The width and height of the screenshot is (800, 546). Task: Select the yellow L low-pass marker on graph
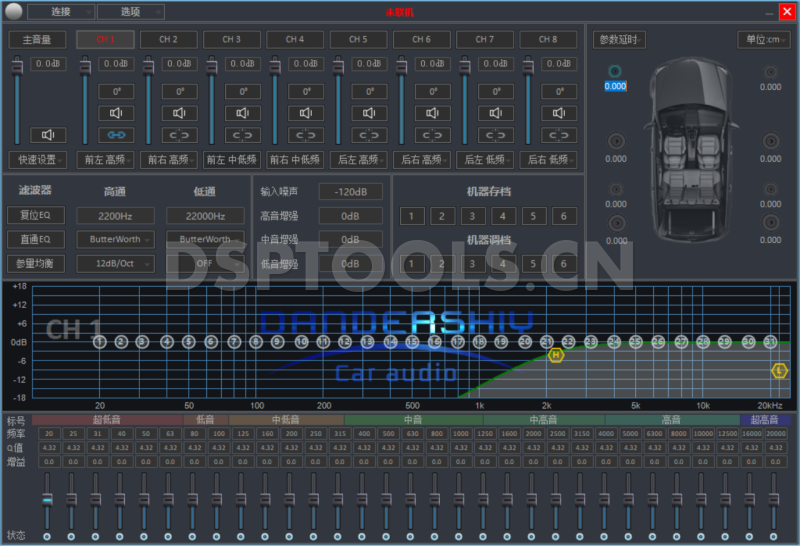point(780,370)
